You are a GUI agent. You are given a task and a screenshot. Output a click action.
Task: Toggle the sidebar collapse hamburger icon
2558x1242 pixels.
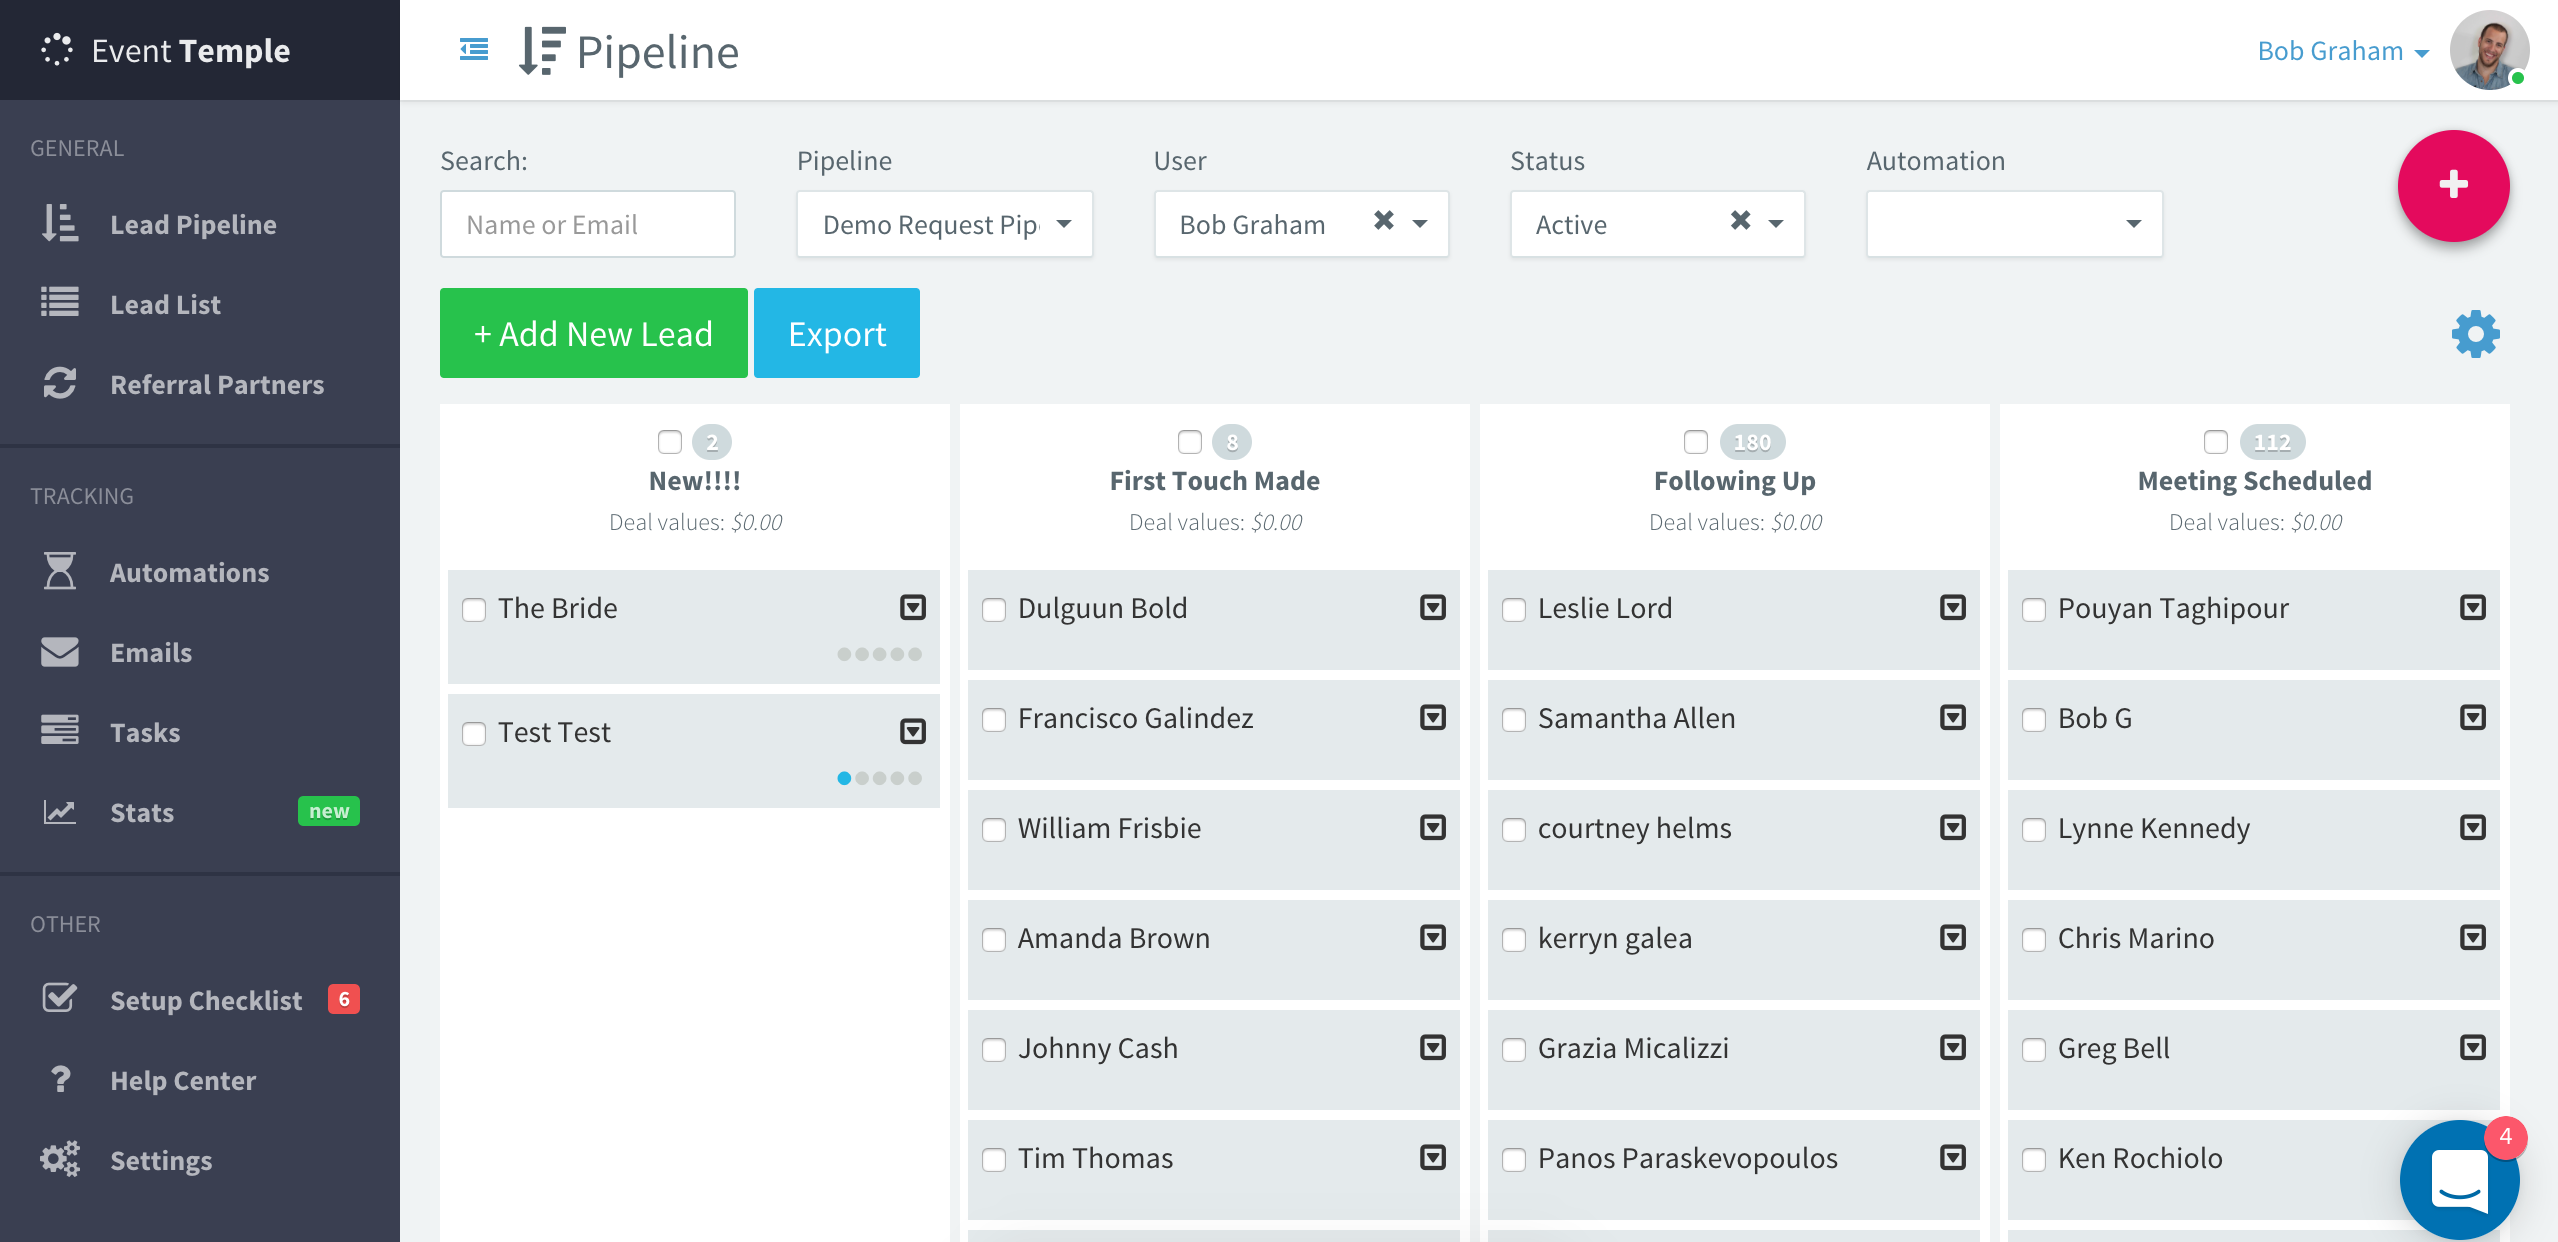click(x=474, y=49)
